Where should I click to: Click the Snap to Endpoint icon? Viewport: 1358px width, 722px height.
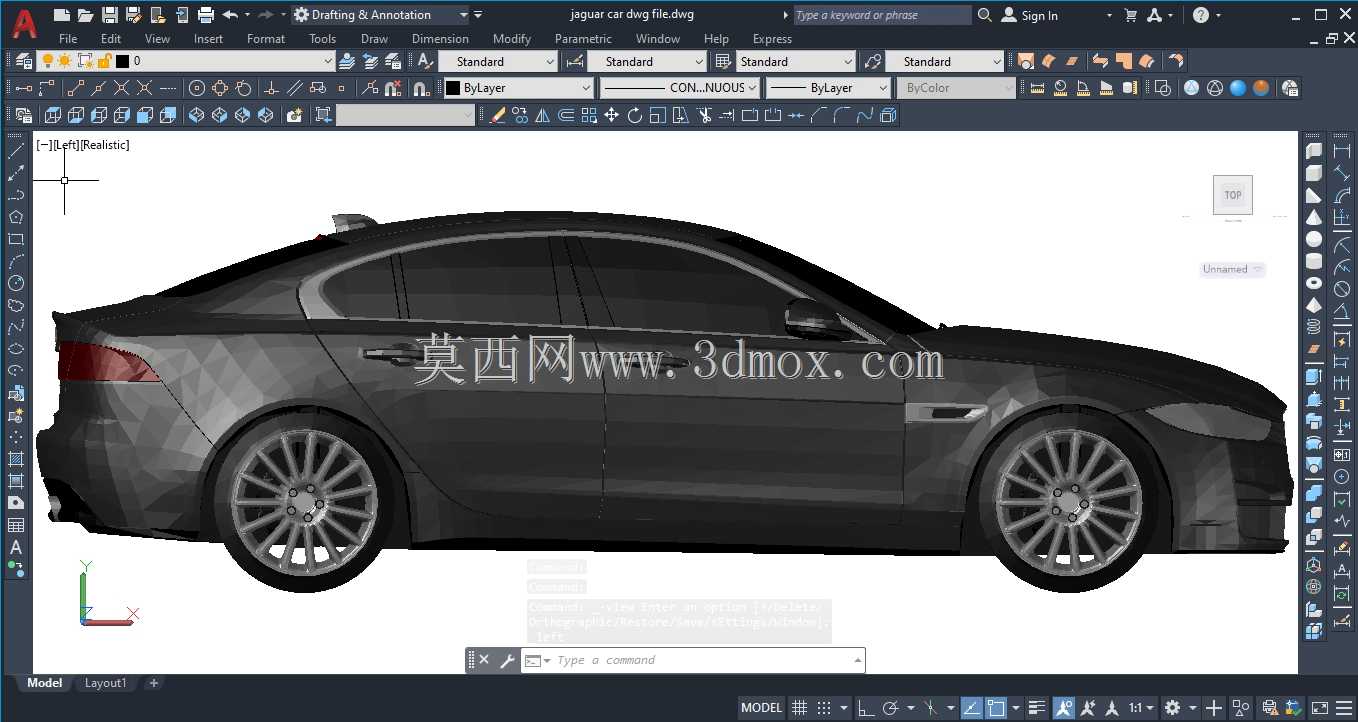coord(75,88)
